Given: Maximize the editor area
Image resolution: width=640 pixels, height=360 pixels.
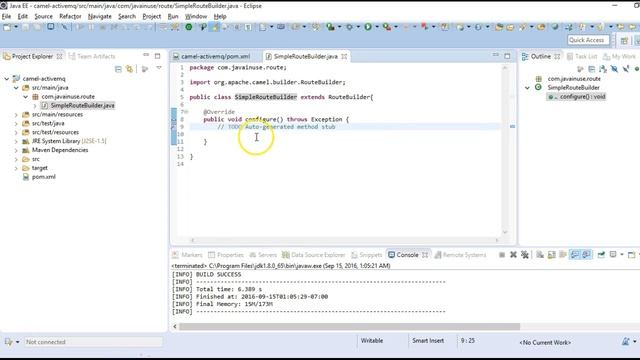Looking at the screenshot, I should pyautogui.click(x=507, y=56).
